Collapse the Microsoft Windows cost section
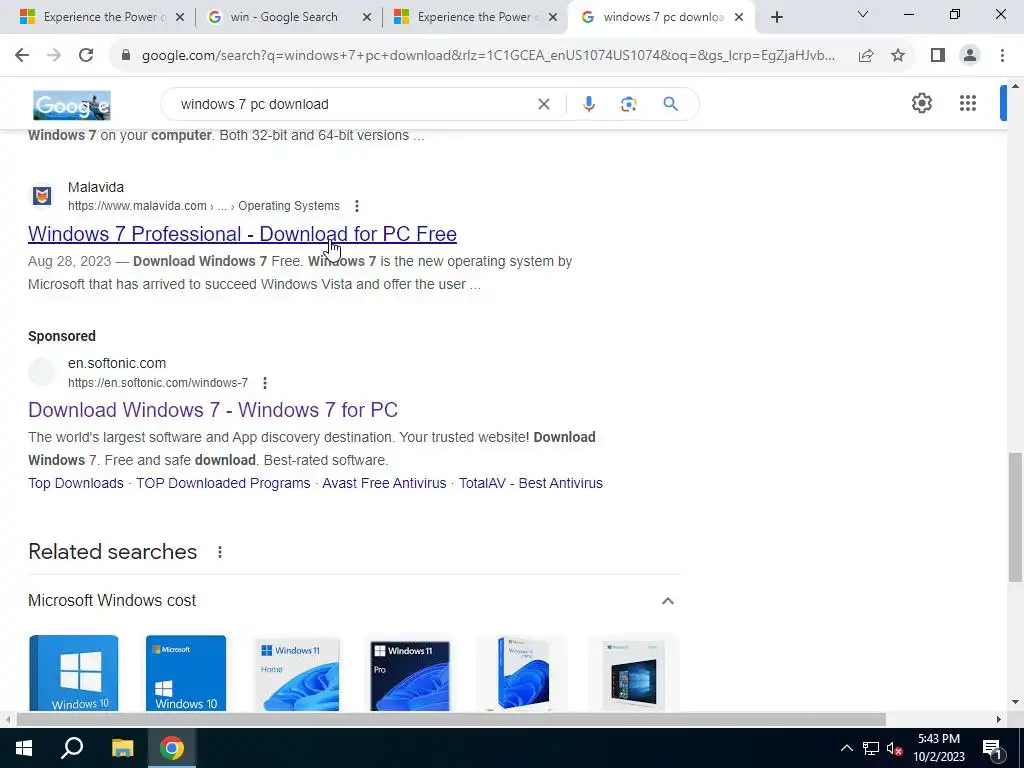This screenshot has height=768, width=1024. (667, 601)
